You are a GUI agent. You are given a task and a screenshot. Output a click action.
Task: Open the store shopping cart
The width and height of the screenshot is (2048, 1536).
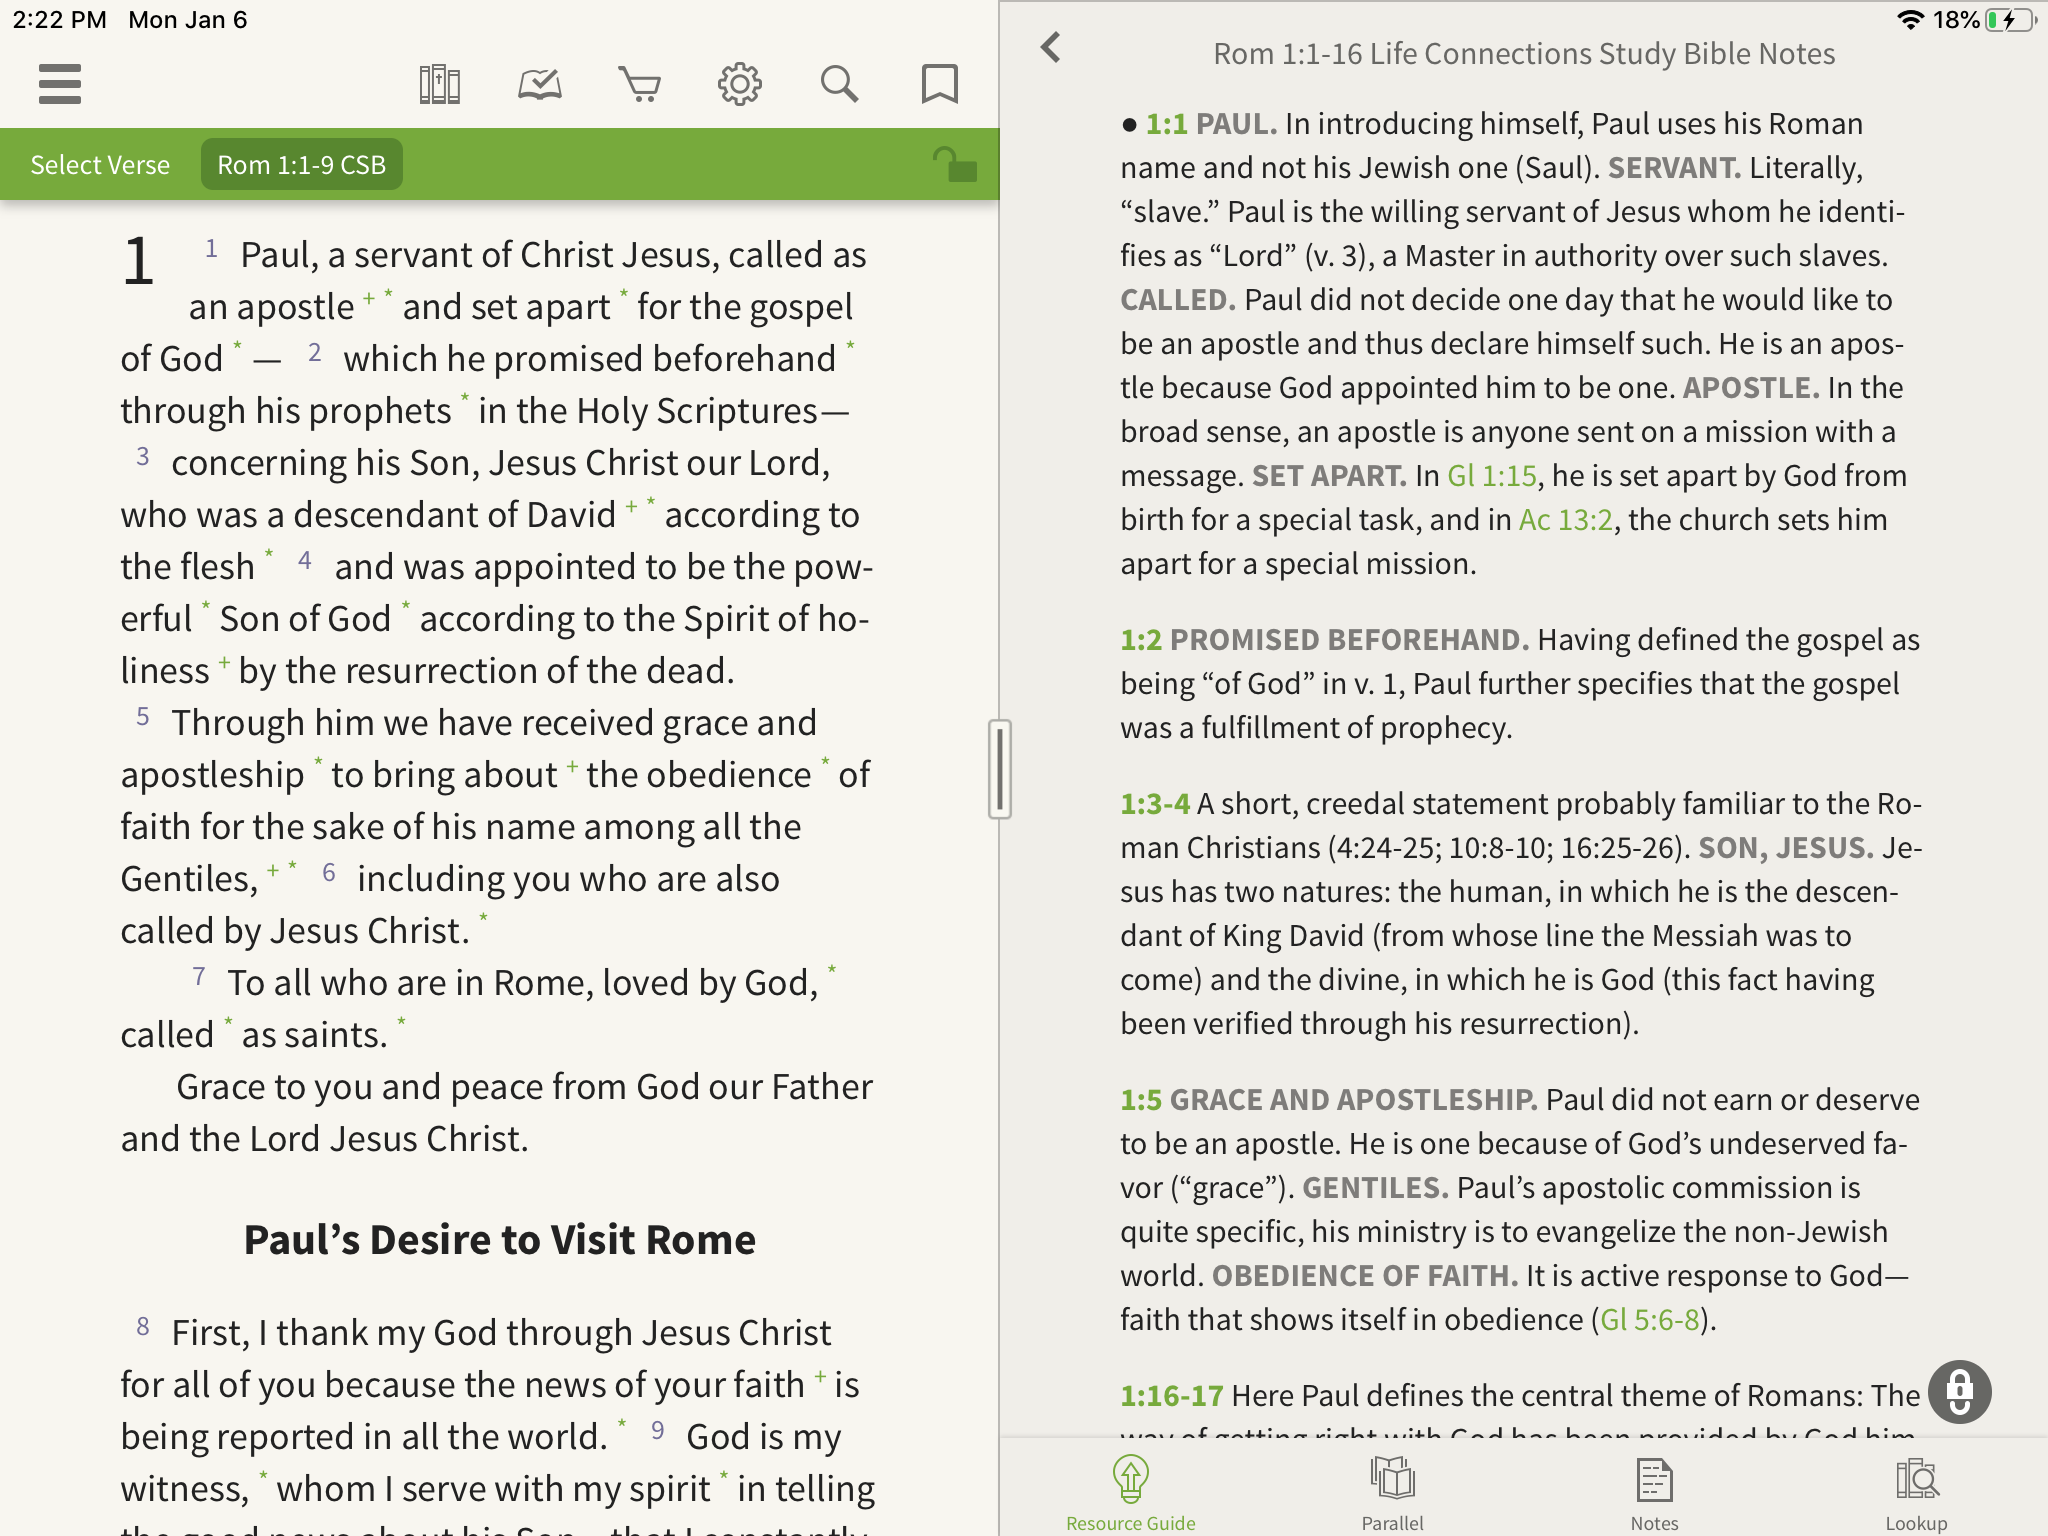coord(639,84)
